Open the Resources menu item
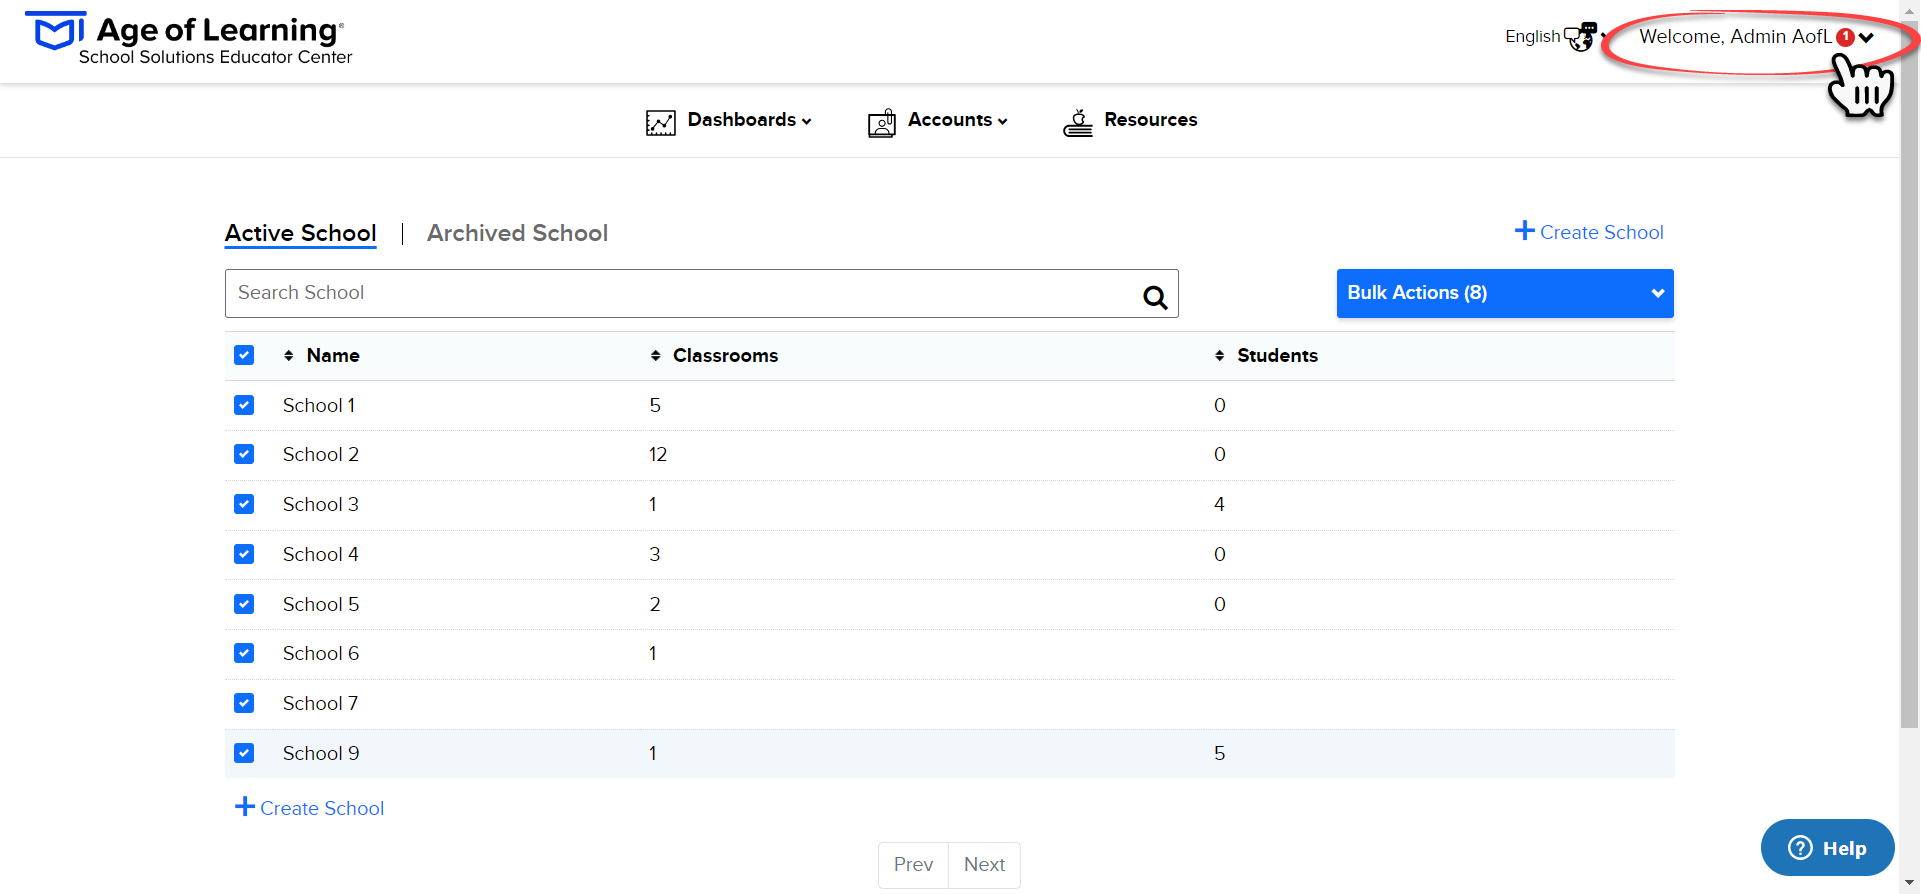 (1130, 121)
